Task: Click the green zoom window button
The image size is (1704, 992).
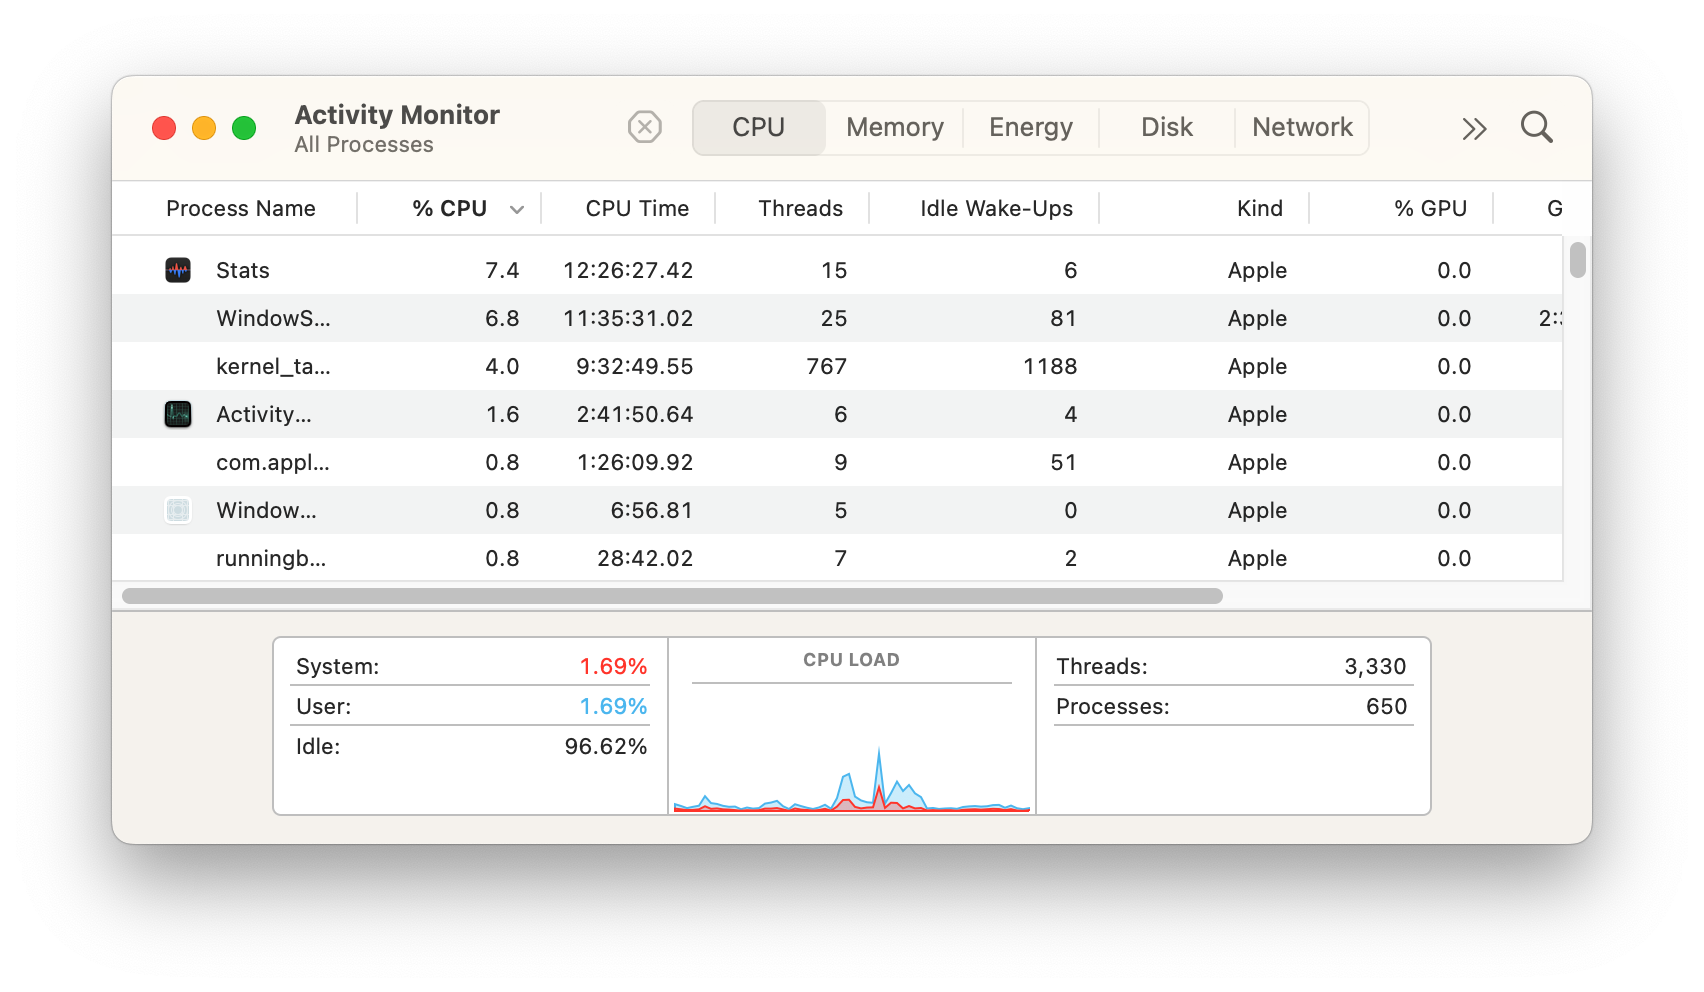Action: 244,128
